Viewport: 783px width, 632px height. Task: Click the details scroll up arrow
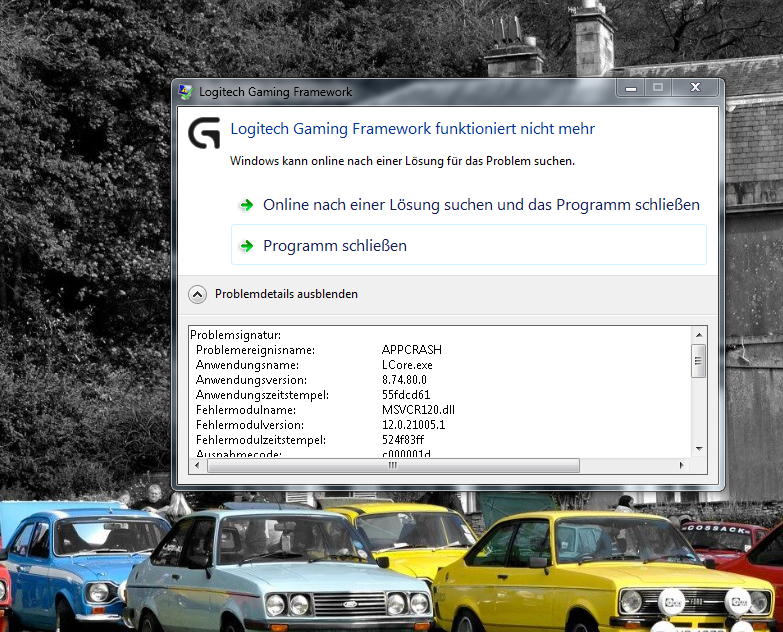pos(699,335)
